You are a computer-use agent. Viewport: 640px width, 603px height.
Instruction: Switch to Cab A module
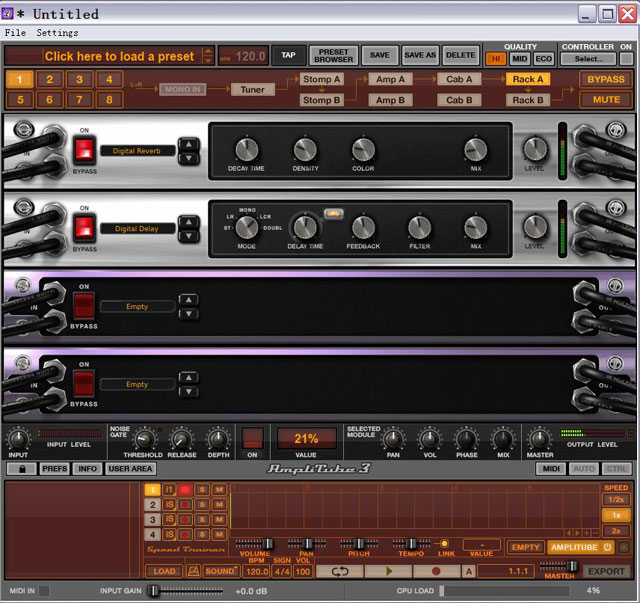(459, 79)
